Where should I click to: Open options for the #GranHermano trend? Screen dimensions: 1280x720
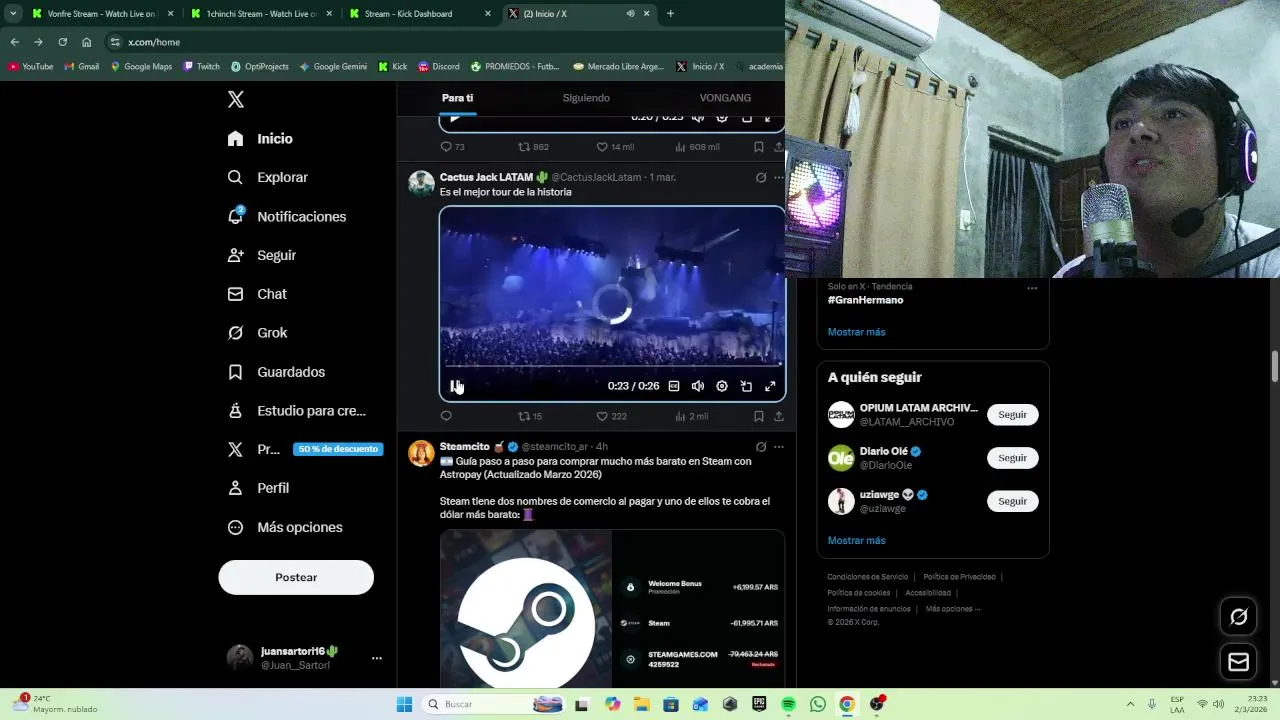click(x=1032, y=288)
